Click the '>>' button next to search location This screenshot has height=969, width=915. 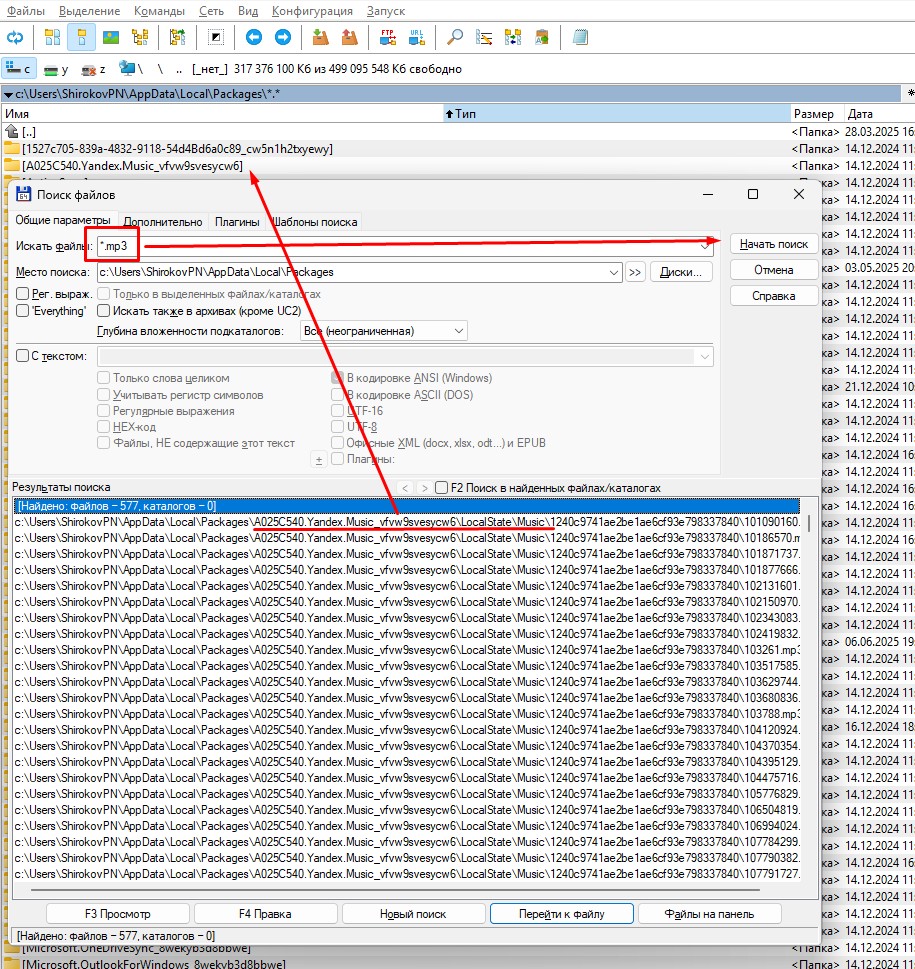(x=635, y=272)
